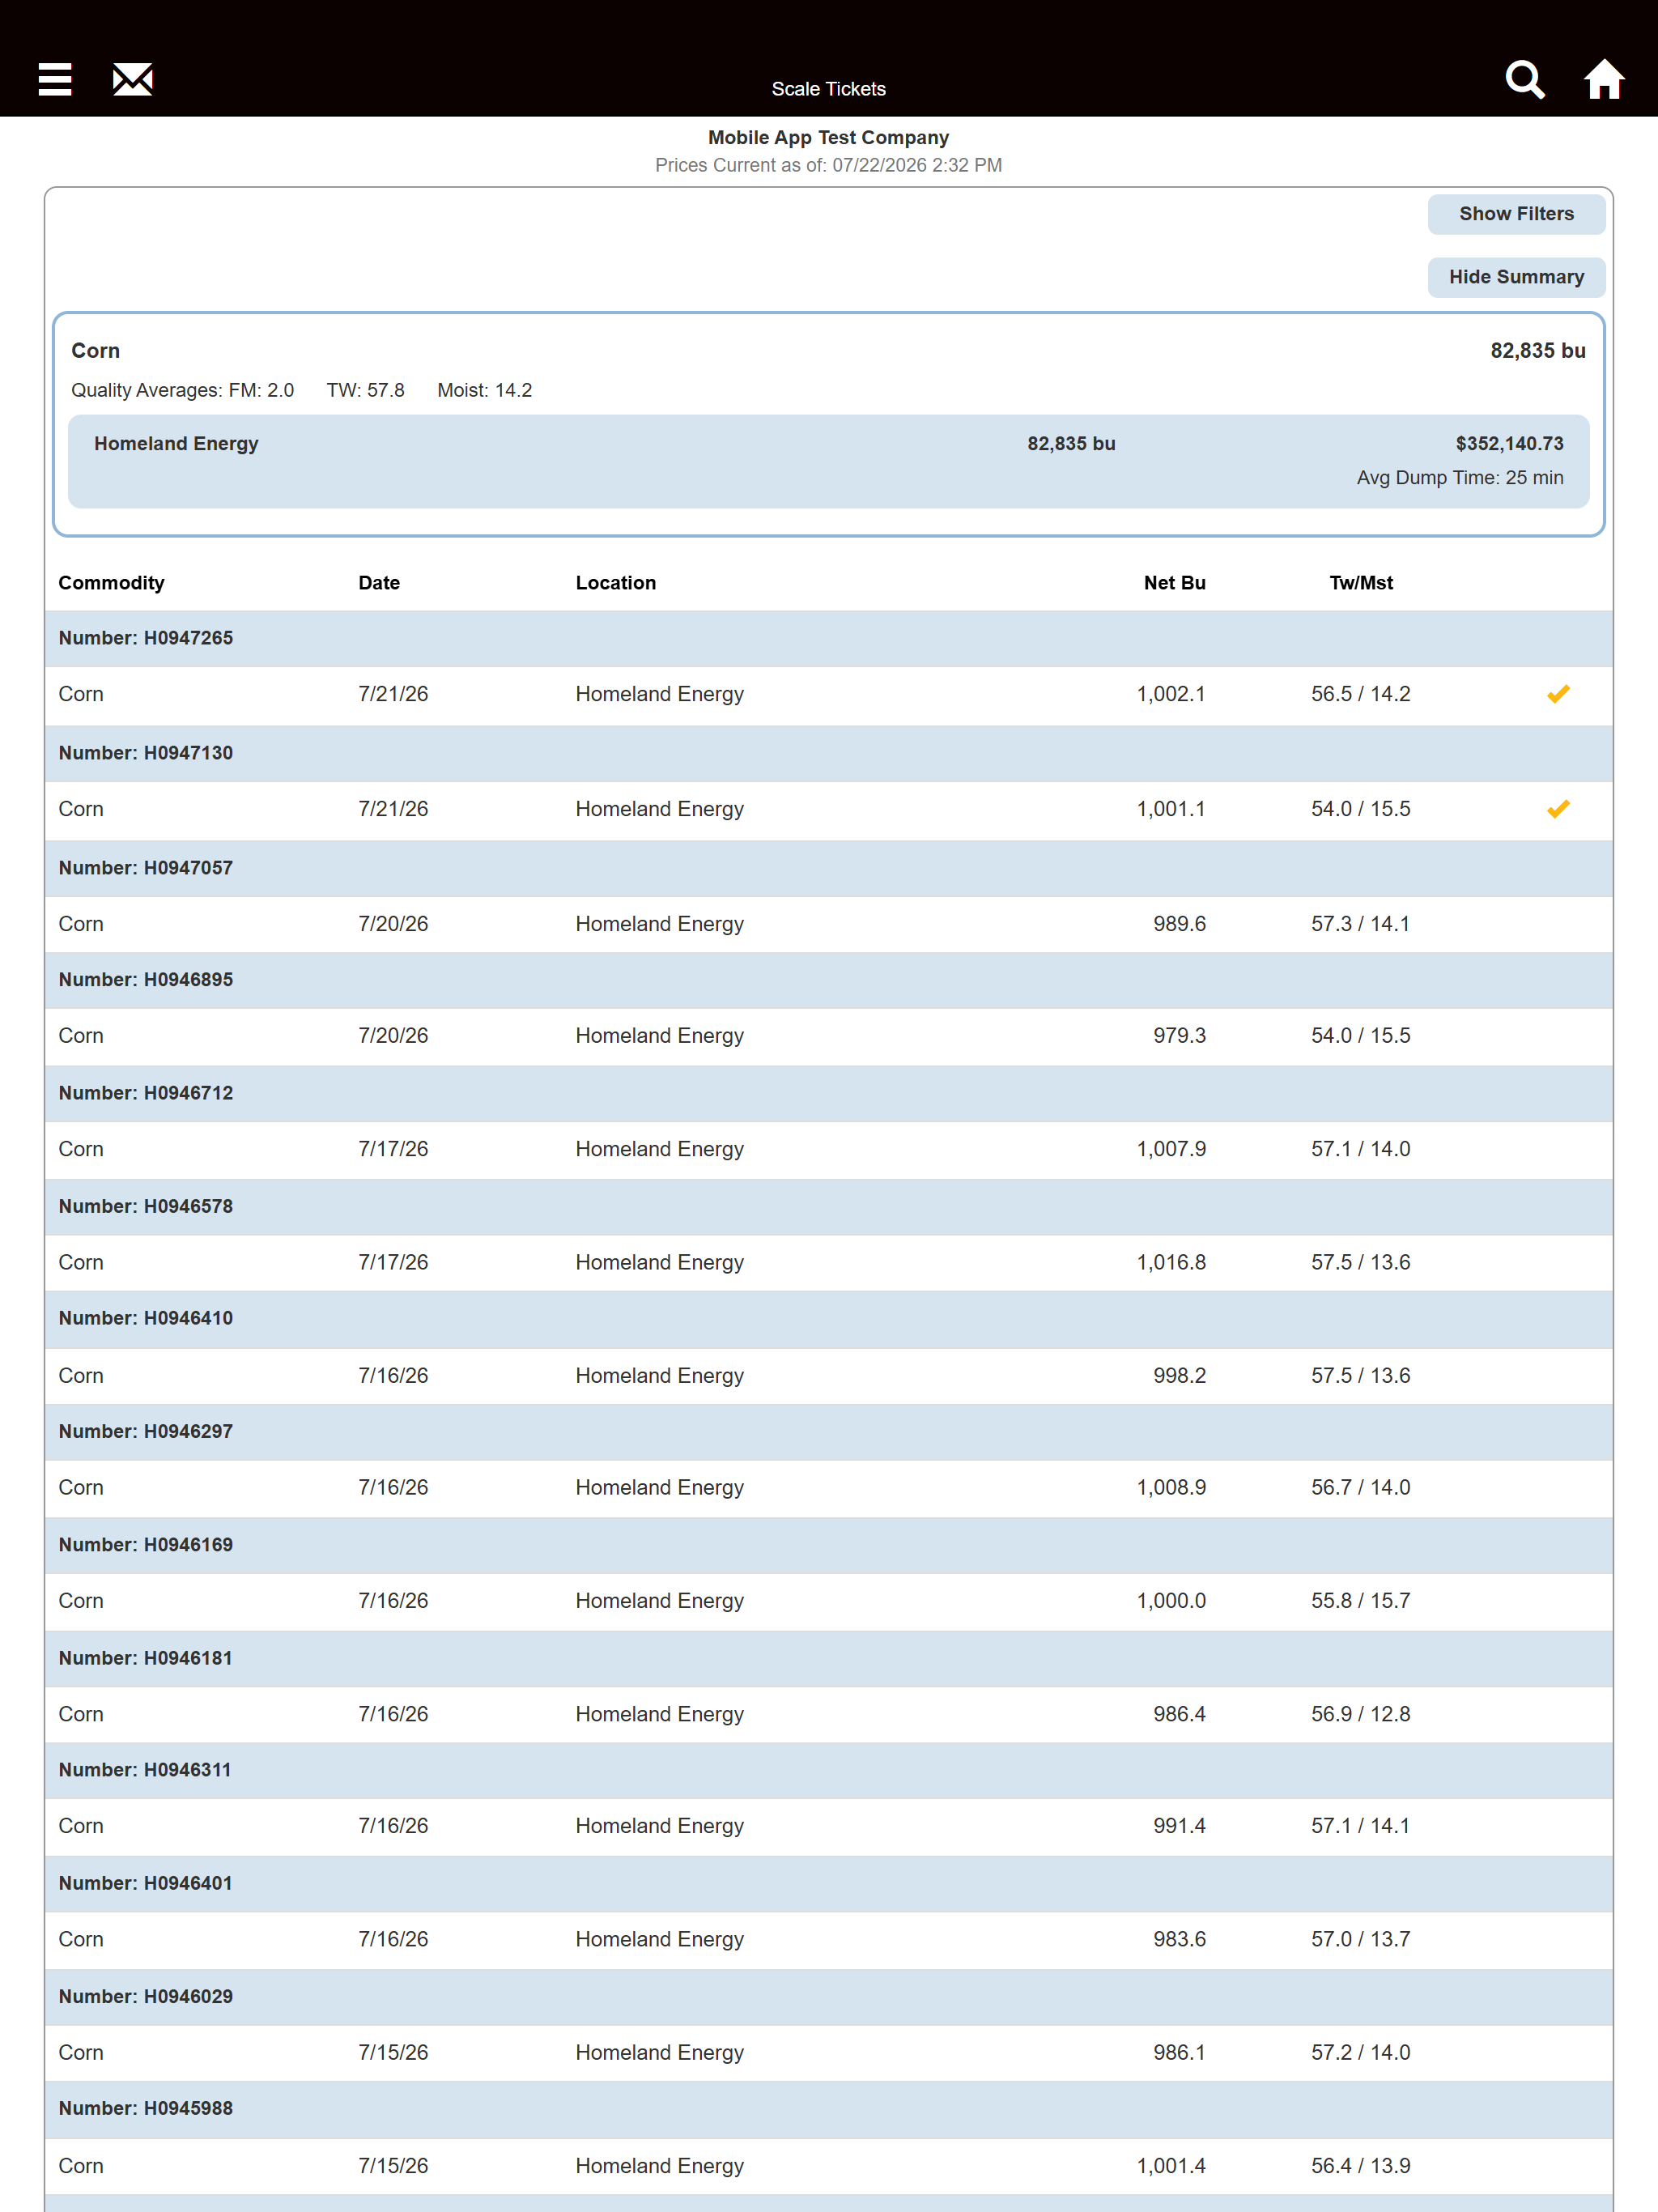Click checkmark on ticket H0947265 row
Screen dimensions: 1658x2212
pyautogui.click(x=1558, y=694)
